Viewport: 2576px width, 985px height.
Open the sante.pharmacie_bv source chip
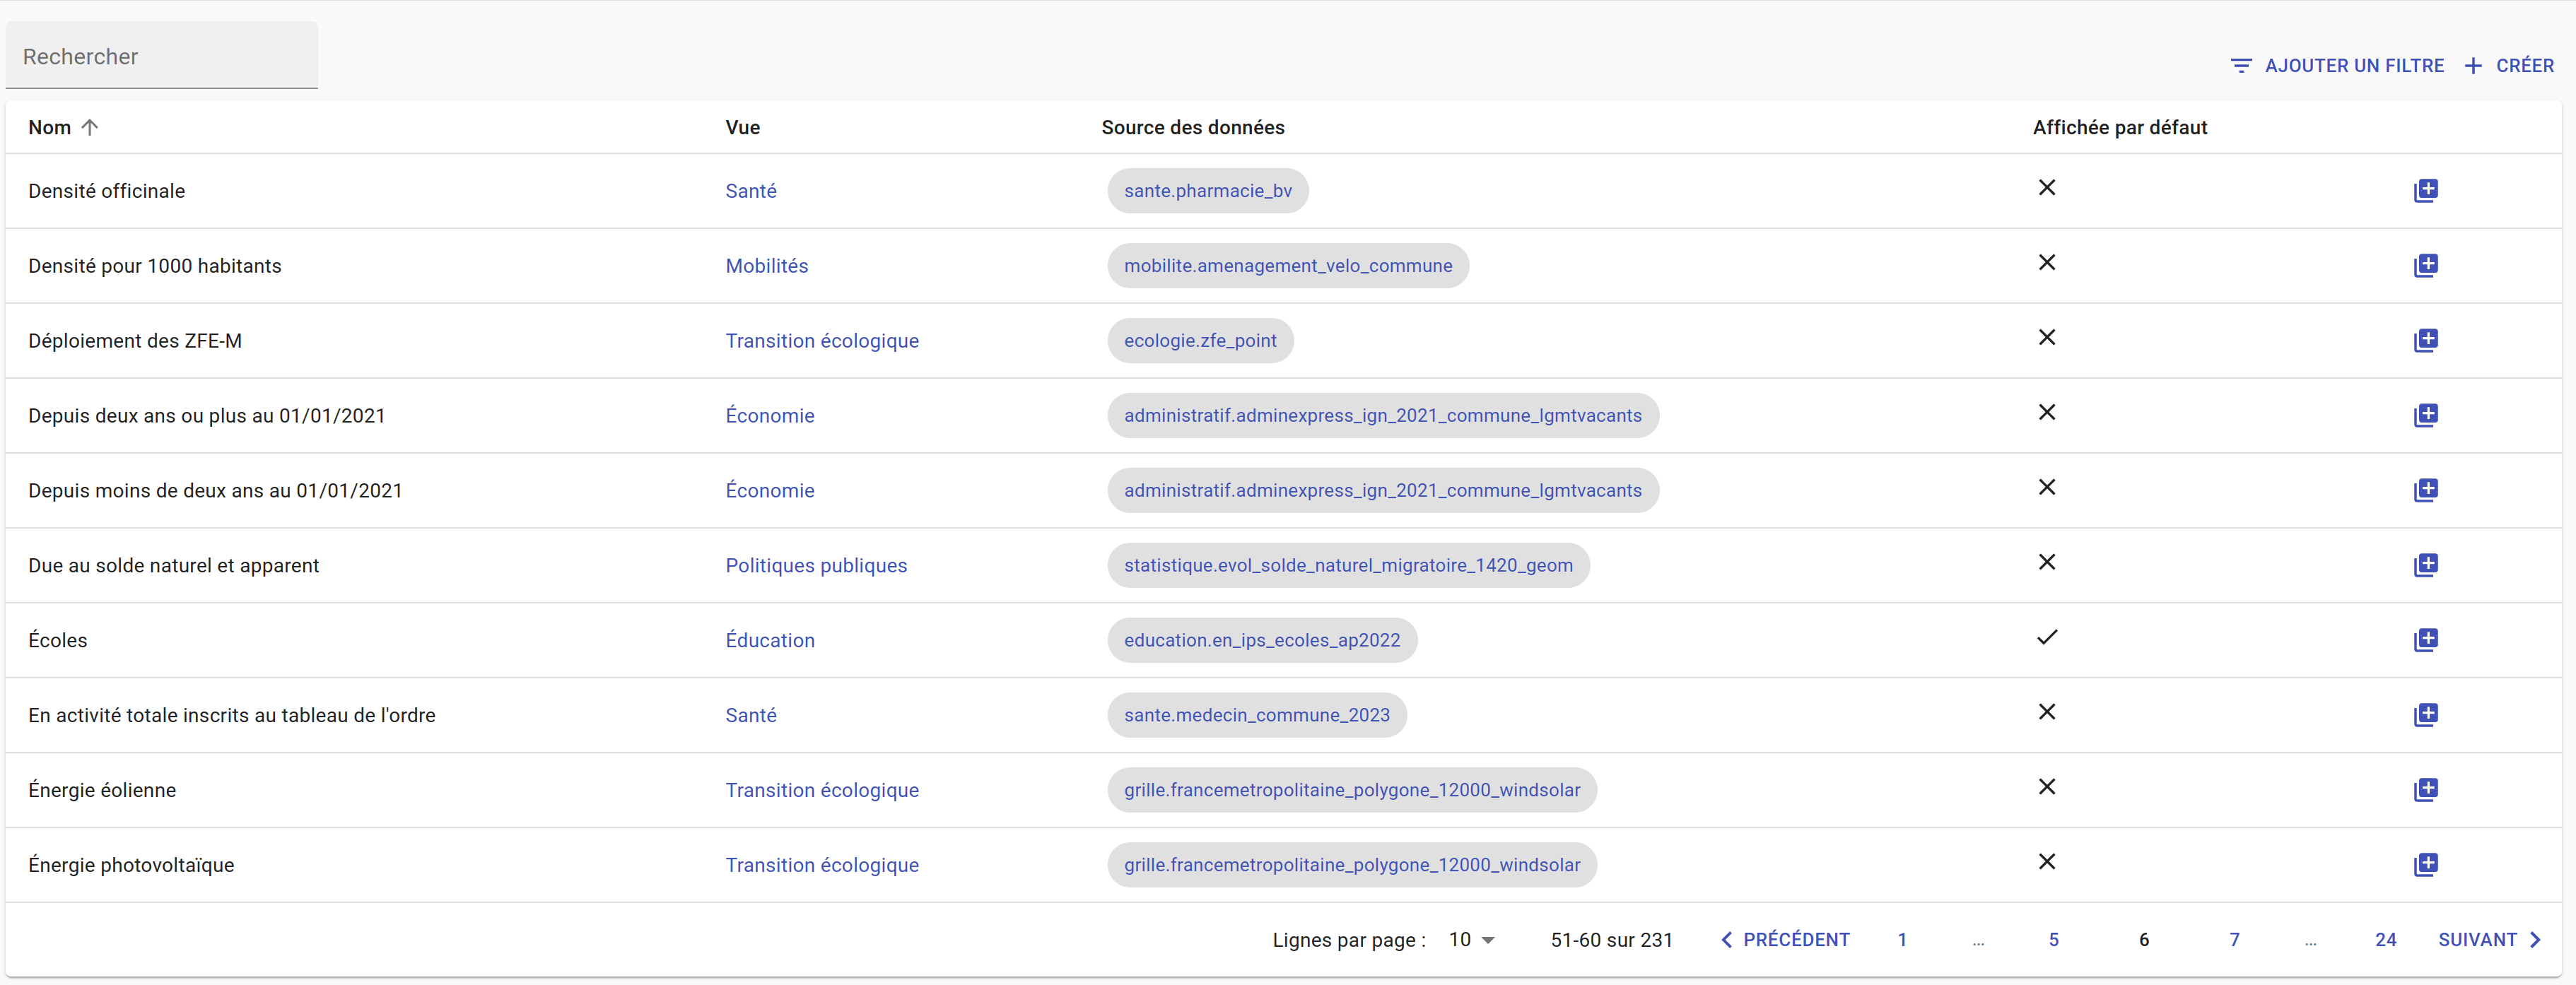pos(1208,191)
